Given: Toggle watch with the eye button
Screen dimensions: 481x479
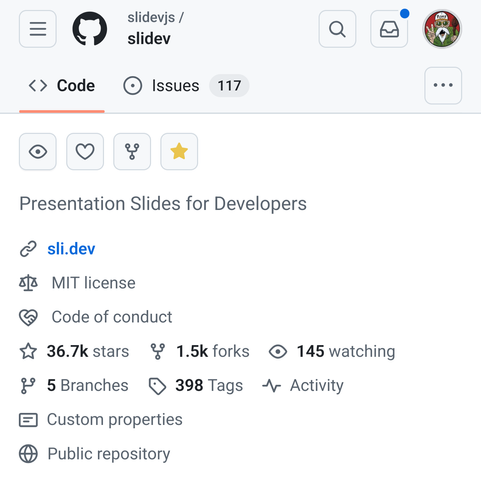Looking at the screenshot, I should click(x=38, y=152).
